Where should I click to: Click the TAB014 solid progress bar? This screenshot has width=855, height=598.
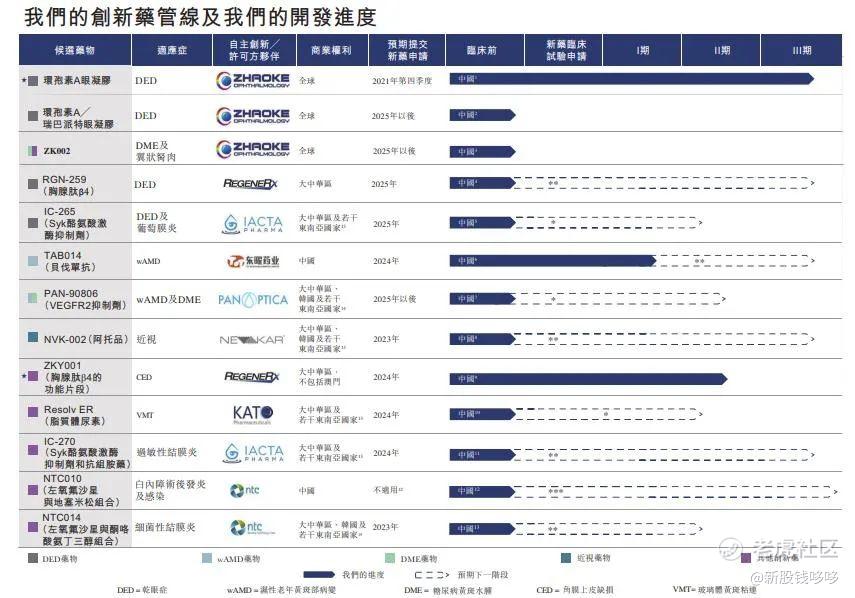pos(553,261)
